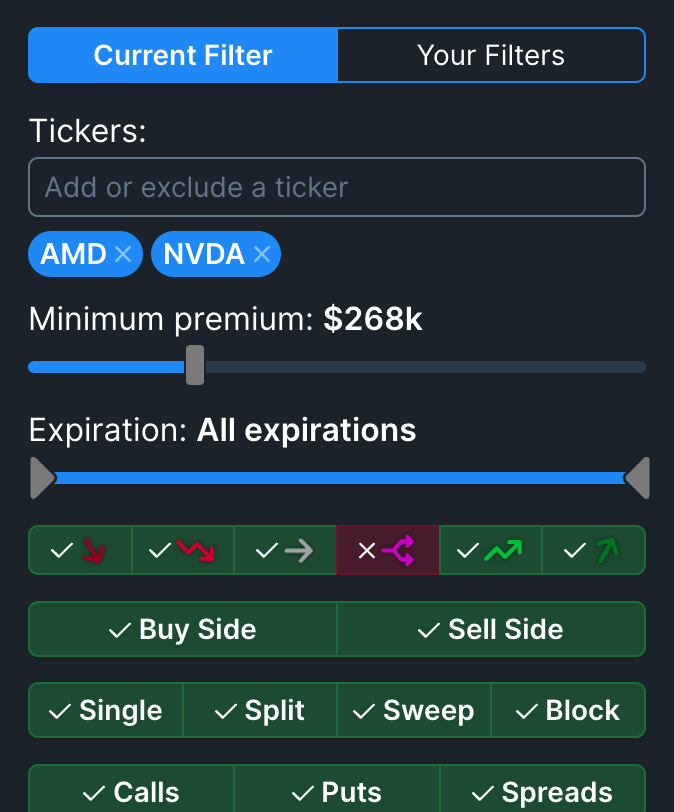Toggle the Buy Side filter

[182, 629]
